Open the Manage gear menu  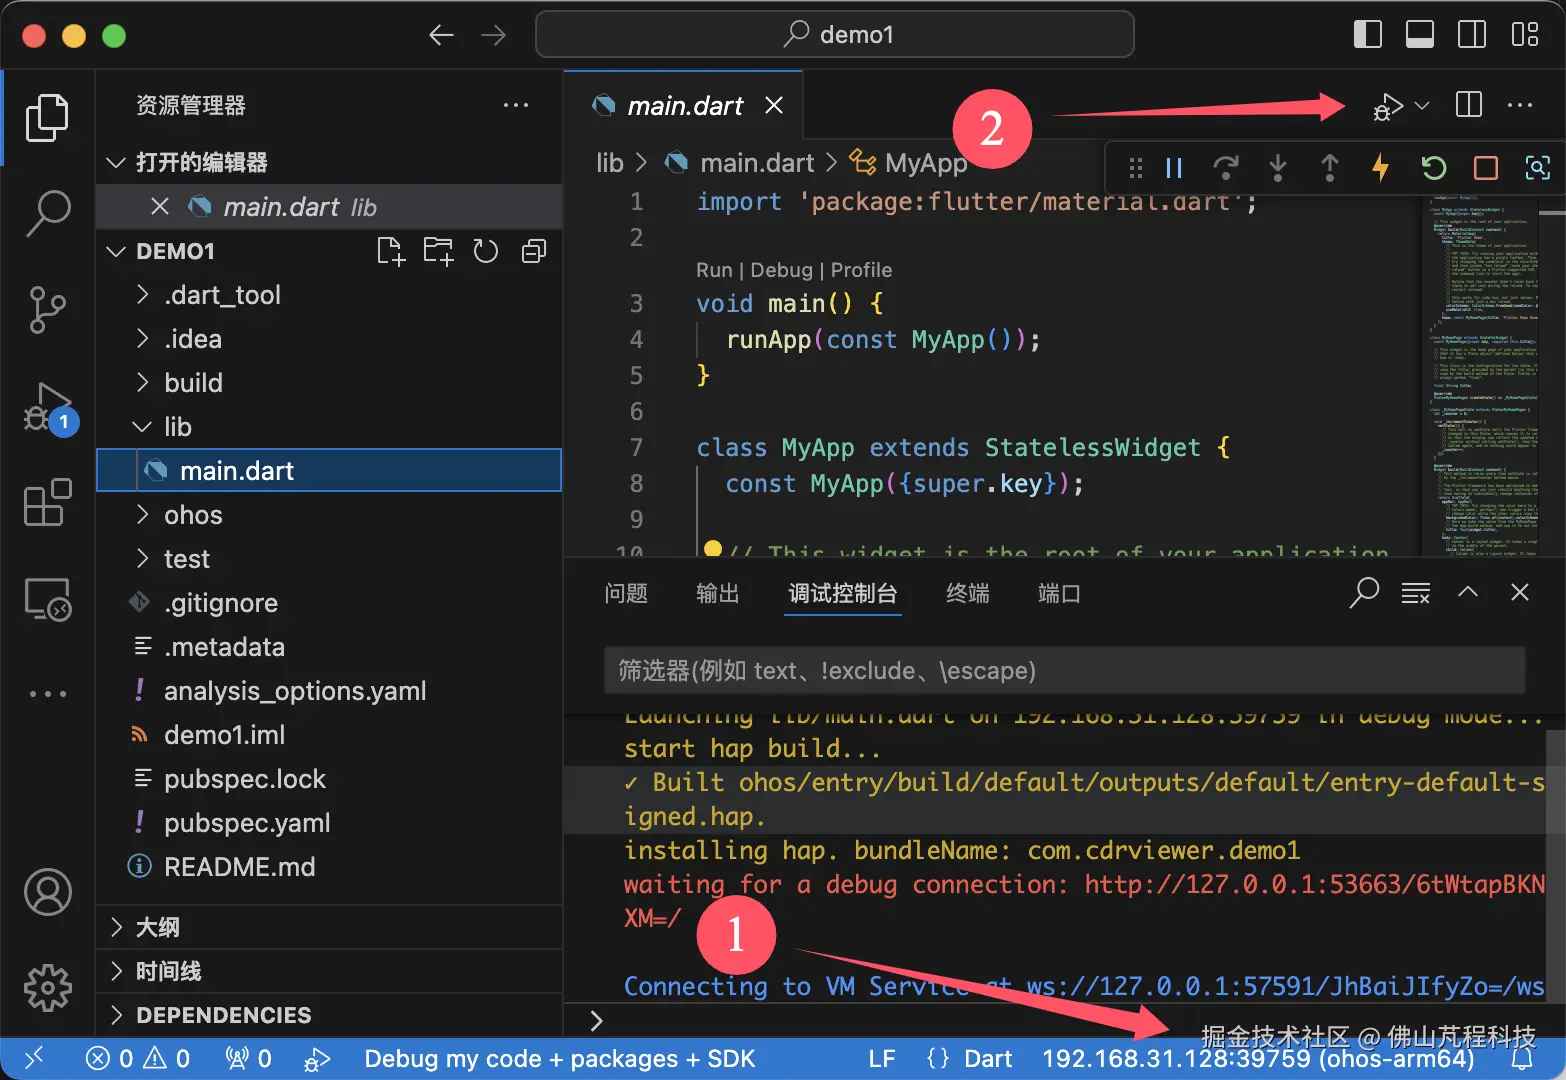tap(47, 988)
